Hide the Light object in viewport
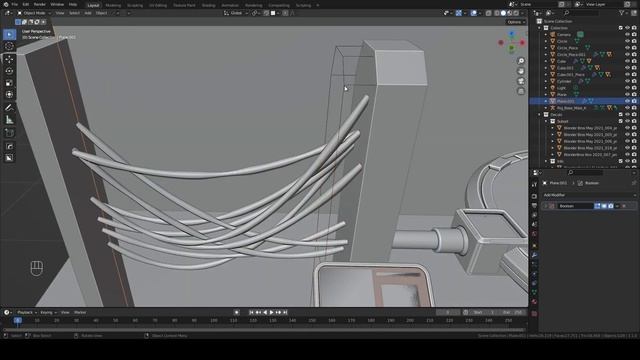Image resolution: width=640 pixels, height=360 pixels. tap(627, 88)
